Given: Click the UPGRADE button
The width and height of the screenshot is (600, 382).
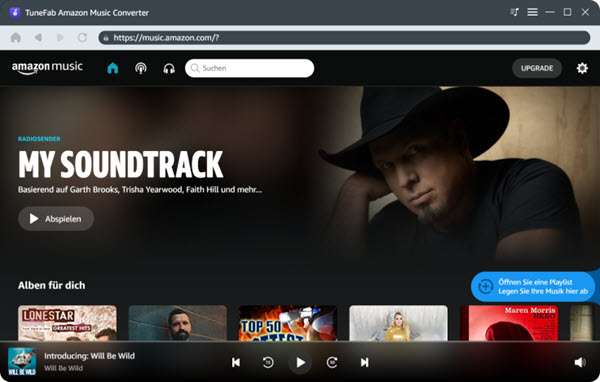Looking at the screenshot, I should (537, 68).
